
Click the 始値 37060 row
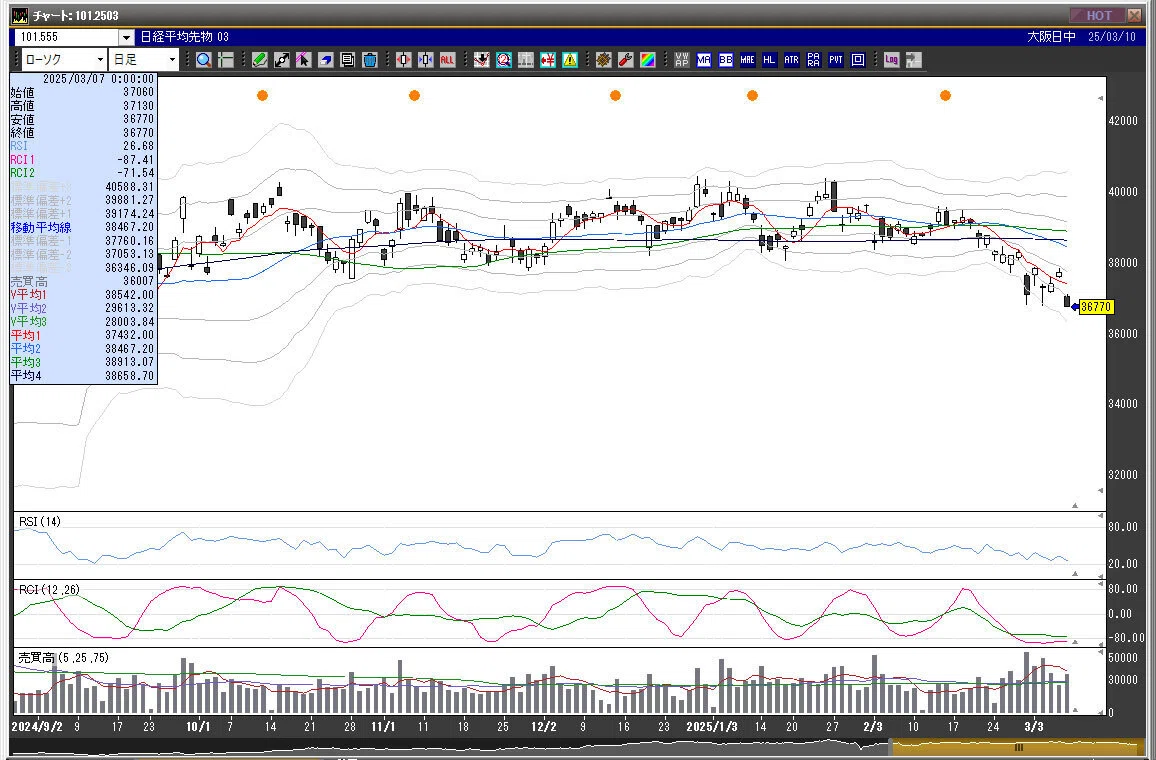tap(83, 93)
